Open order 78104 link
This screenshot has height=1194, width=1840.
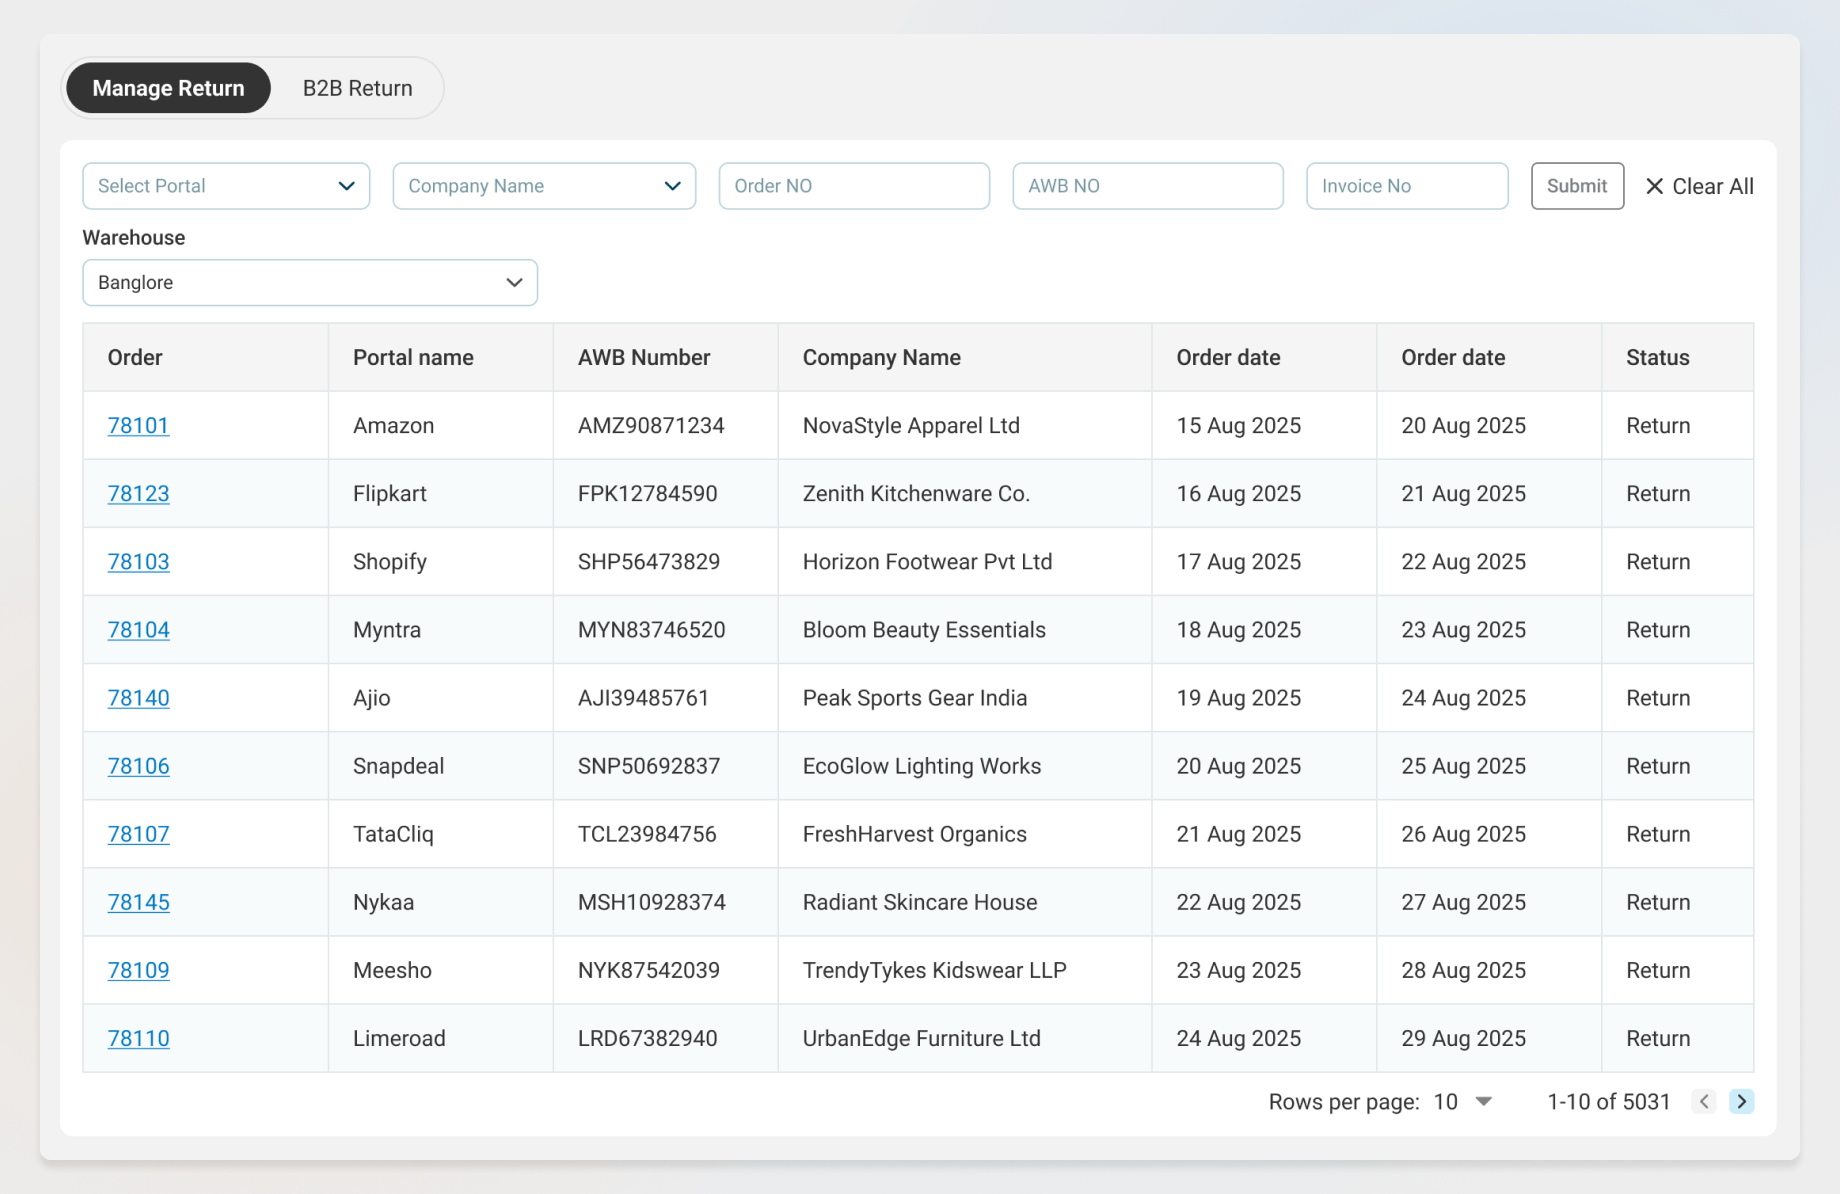point(138,630)
